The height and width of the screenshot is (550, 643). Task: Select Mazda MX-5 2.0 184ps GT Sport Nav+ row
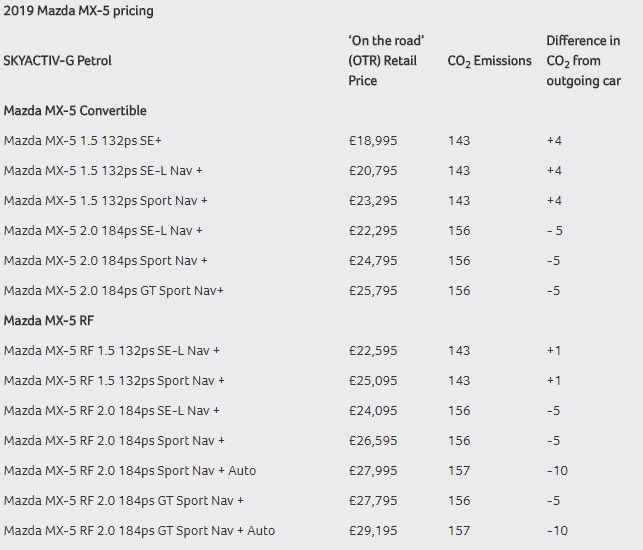tap(114, 291)
